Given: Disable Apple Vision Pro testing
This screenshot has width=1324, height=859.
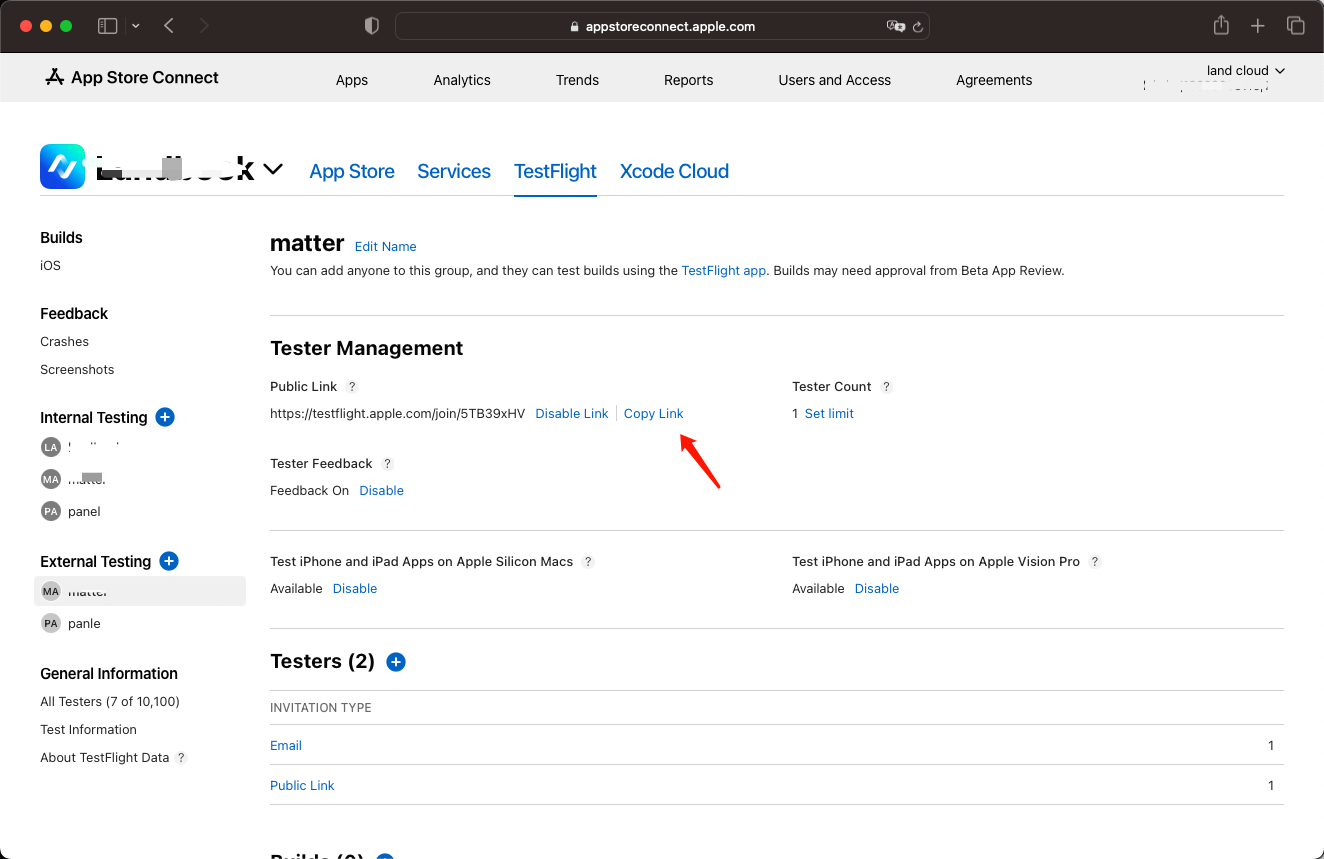Looking at the screenshot, I should point(877,588).
